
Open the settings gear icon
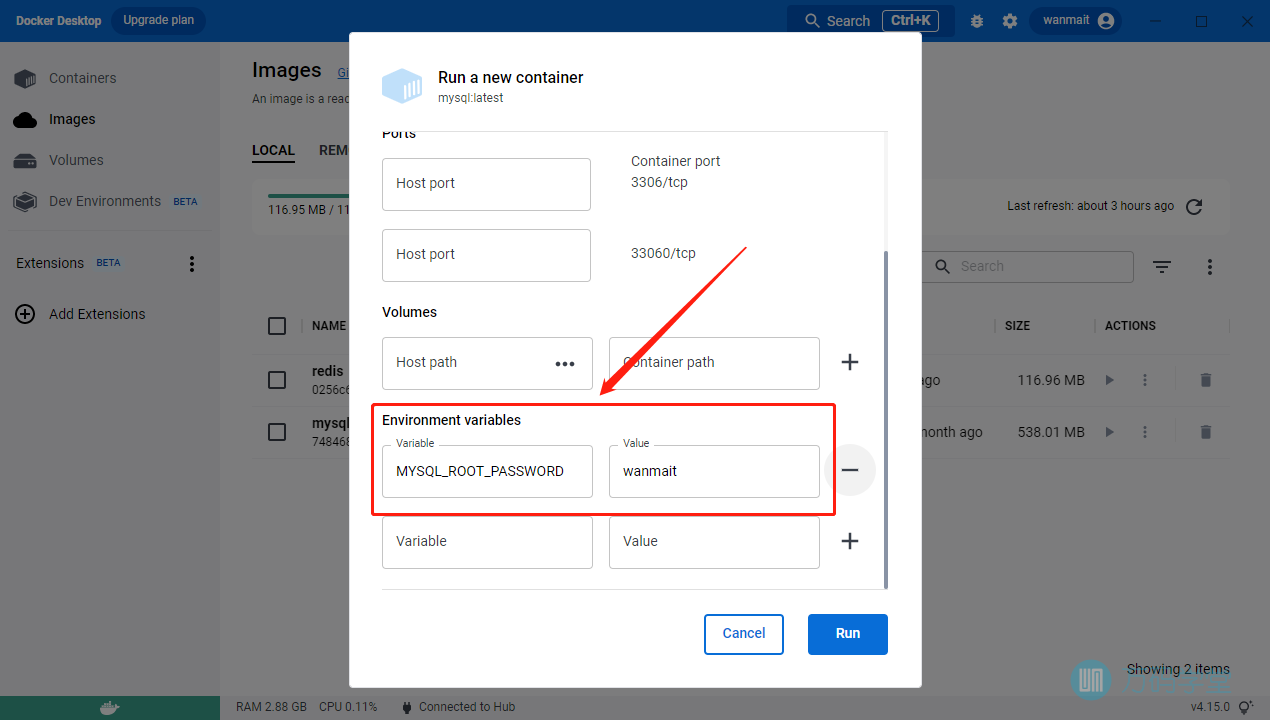pos(1010,21)
